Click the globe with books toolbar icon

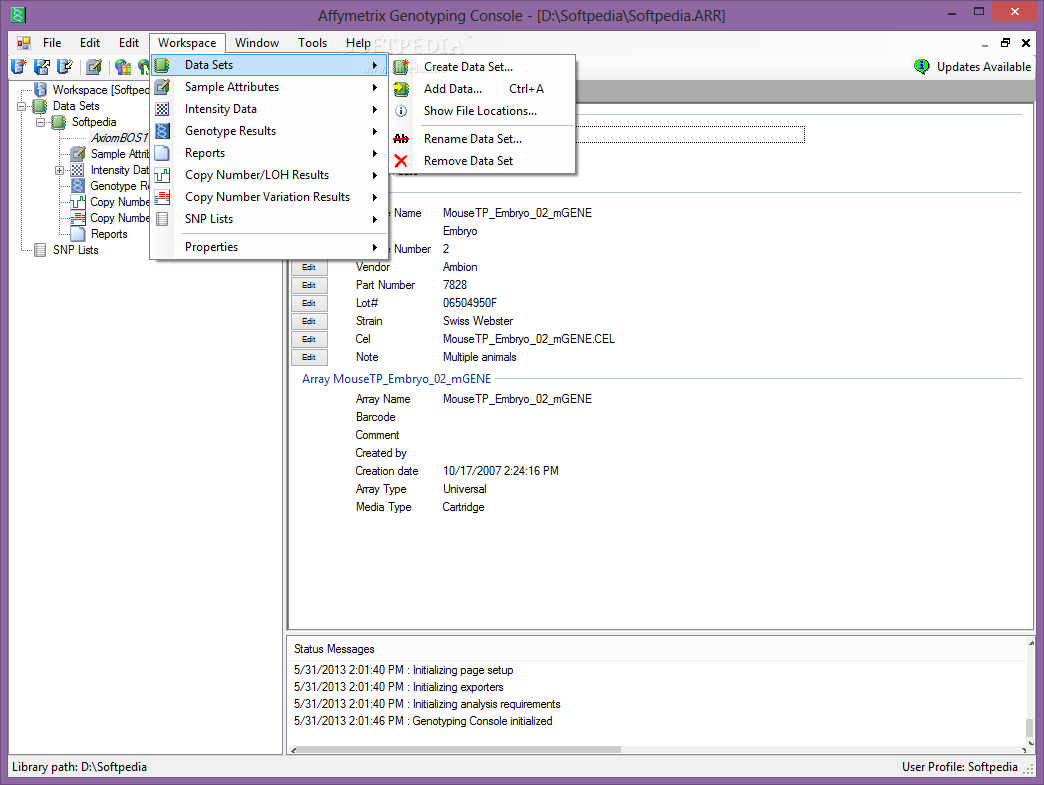coord(123,67)
